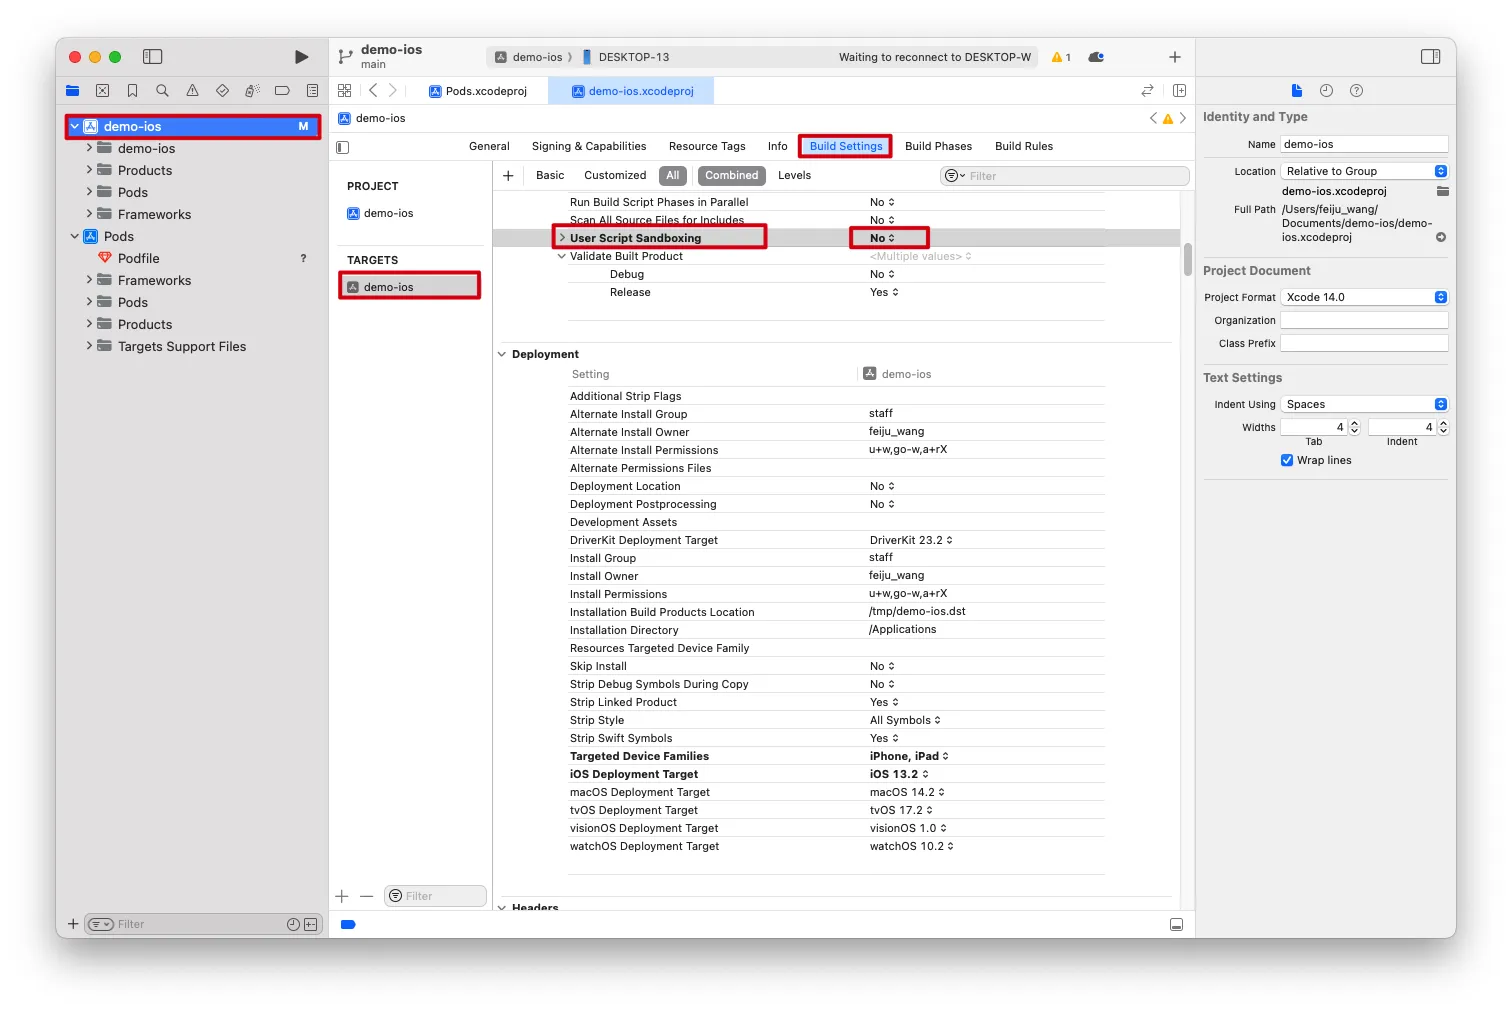
Task: Open the Quick Help inspector
Action: pos(1356,91)
